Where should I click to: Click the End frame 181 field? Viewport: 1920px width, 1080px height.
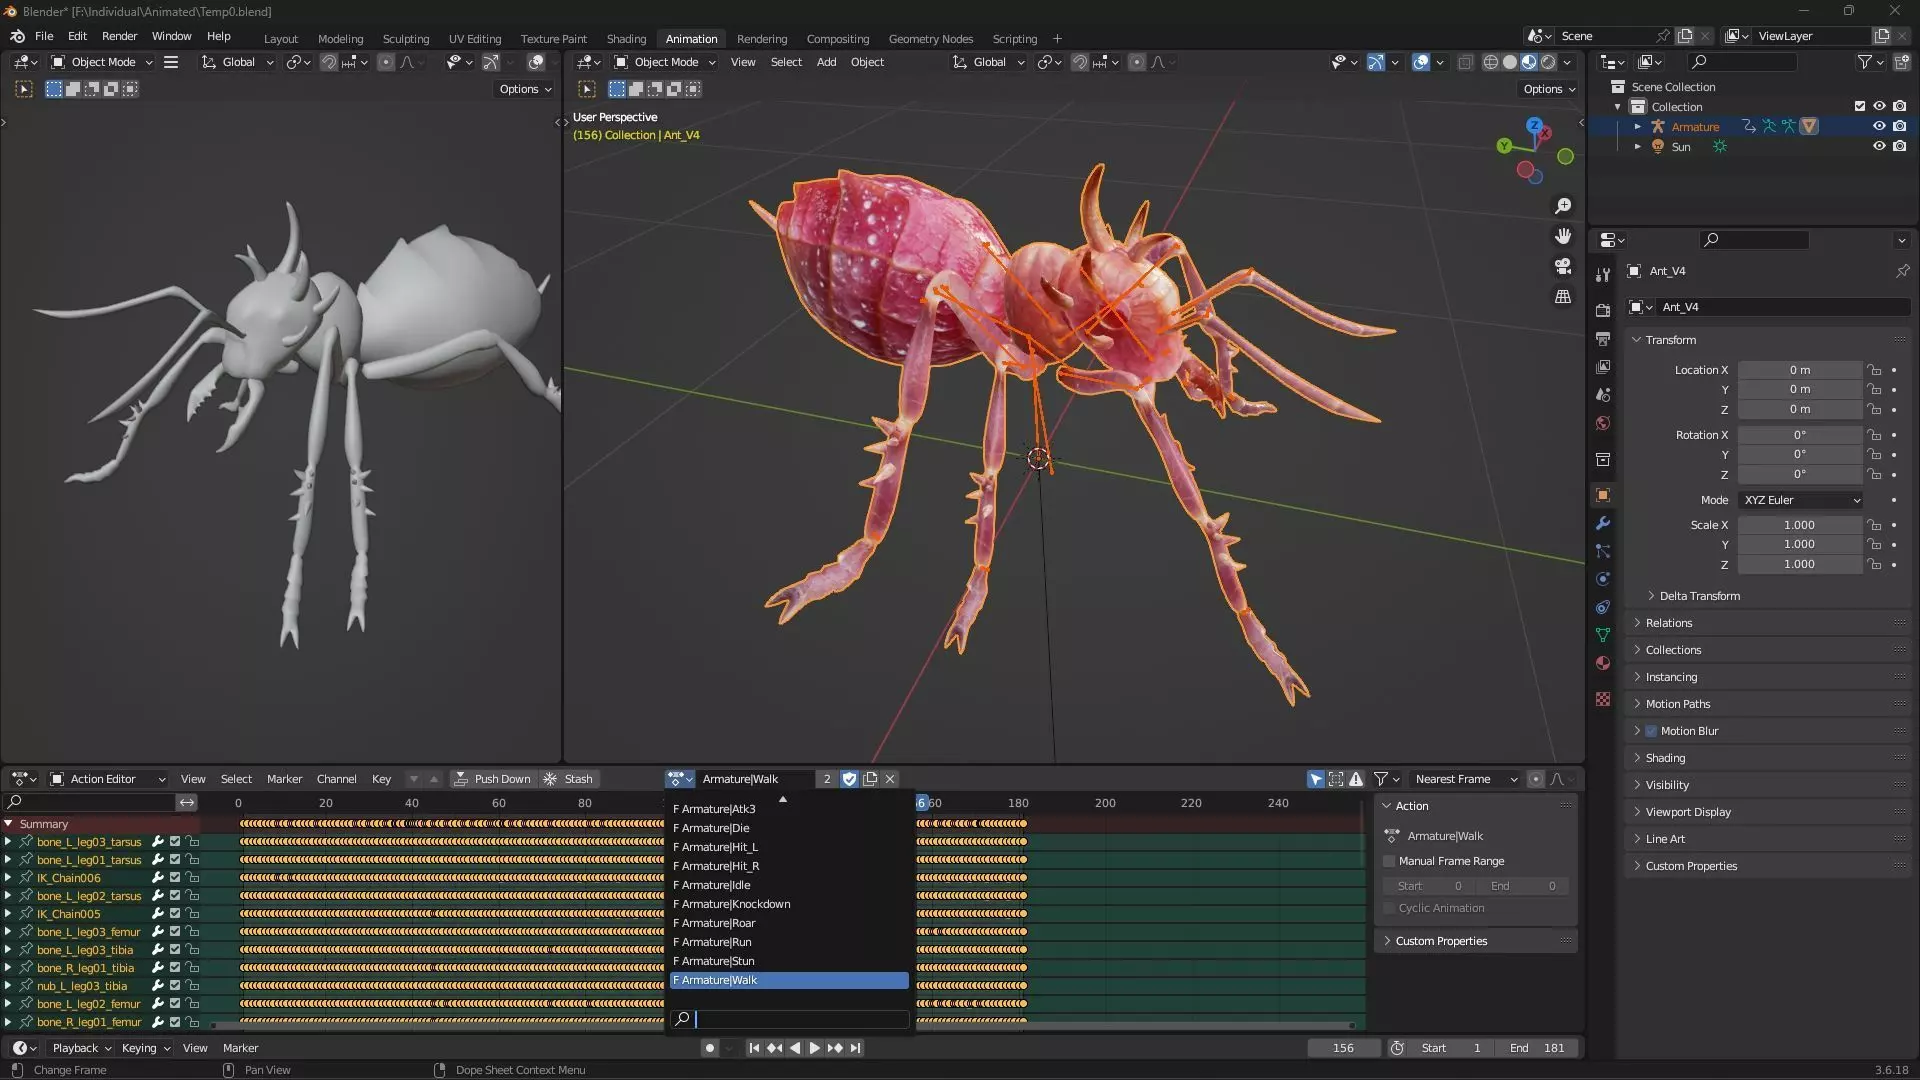1538,1048
